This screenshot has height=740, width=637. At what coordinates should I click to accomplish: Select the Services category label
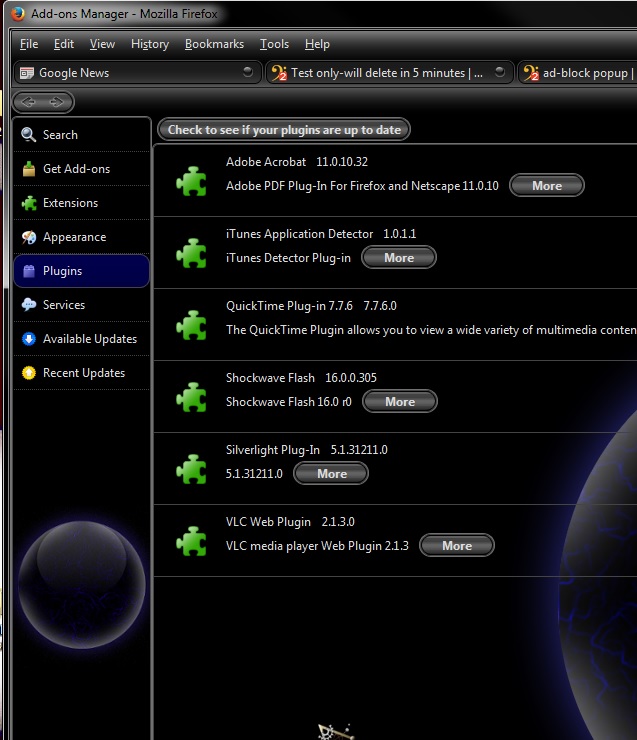coord(64,305)
